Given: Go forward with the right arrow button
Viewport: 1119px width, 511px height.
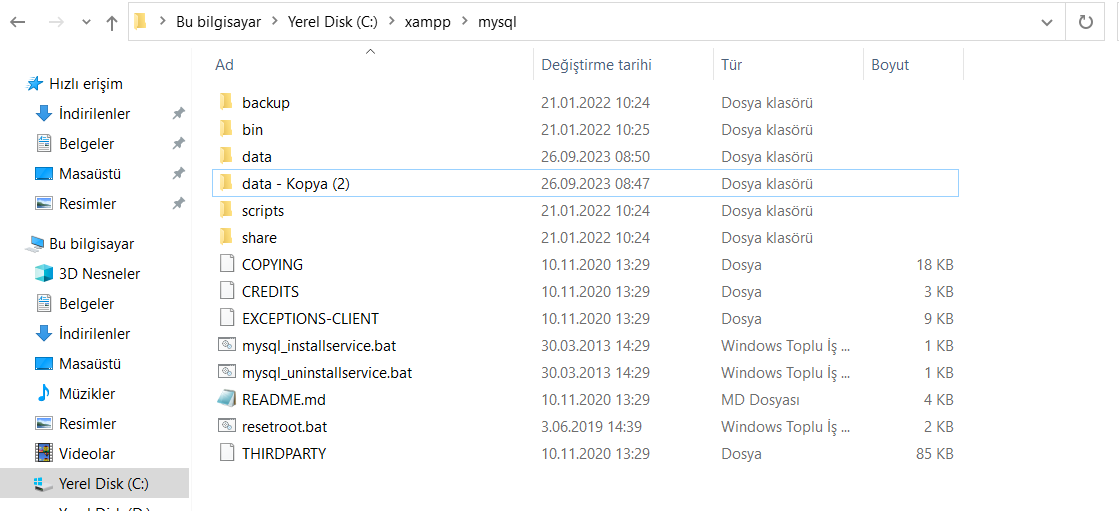Looking at the screenshot, I should 56,22.
